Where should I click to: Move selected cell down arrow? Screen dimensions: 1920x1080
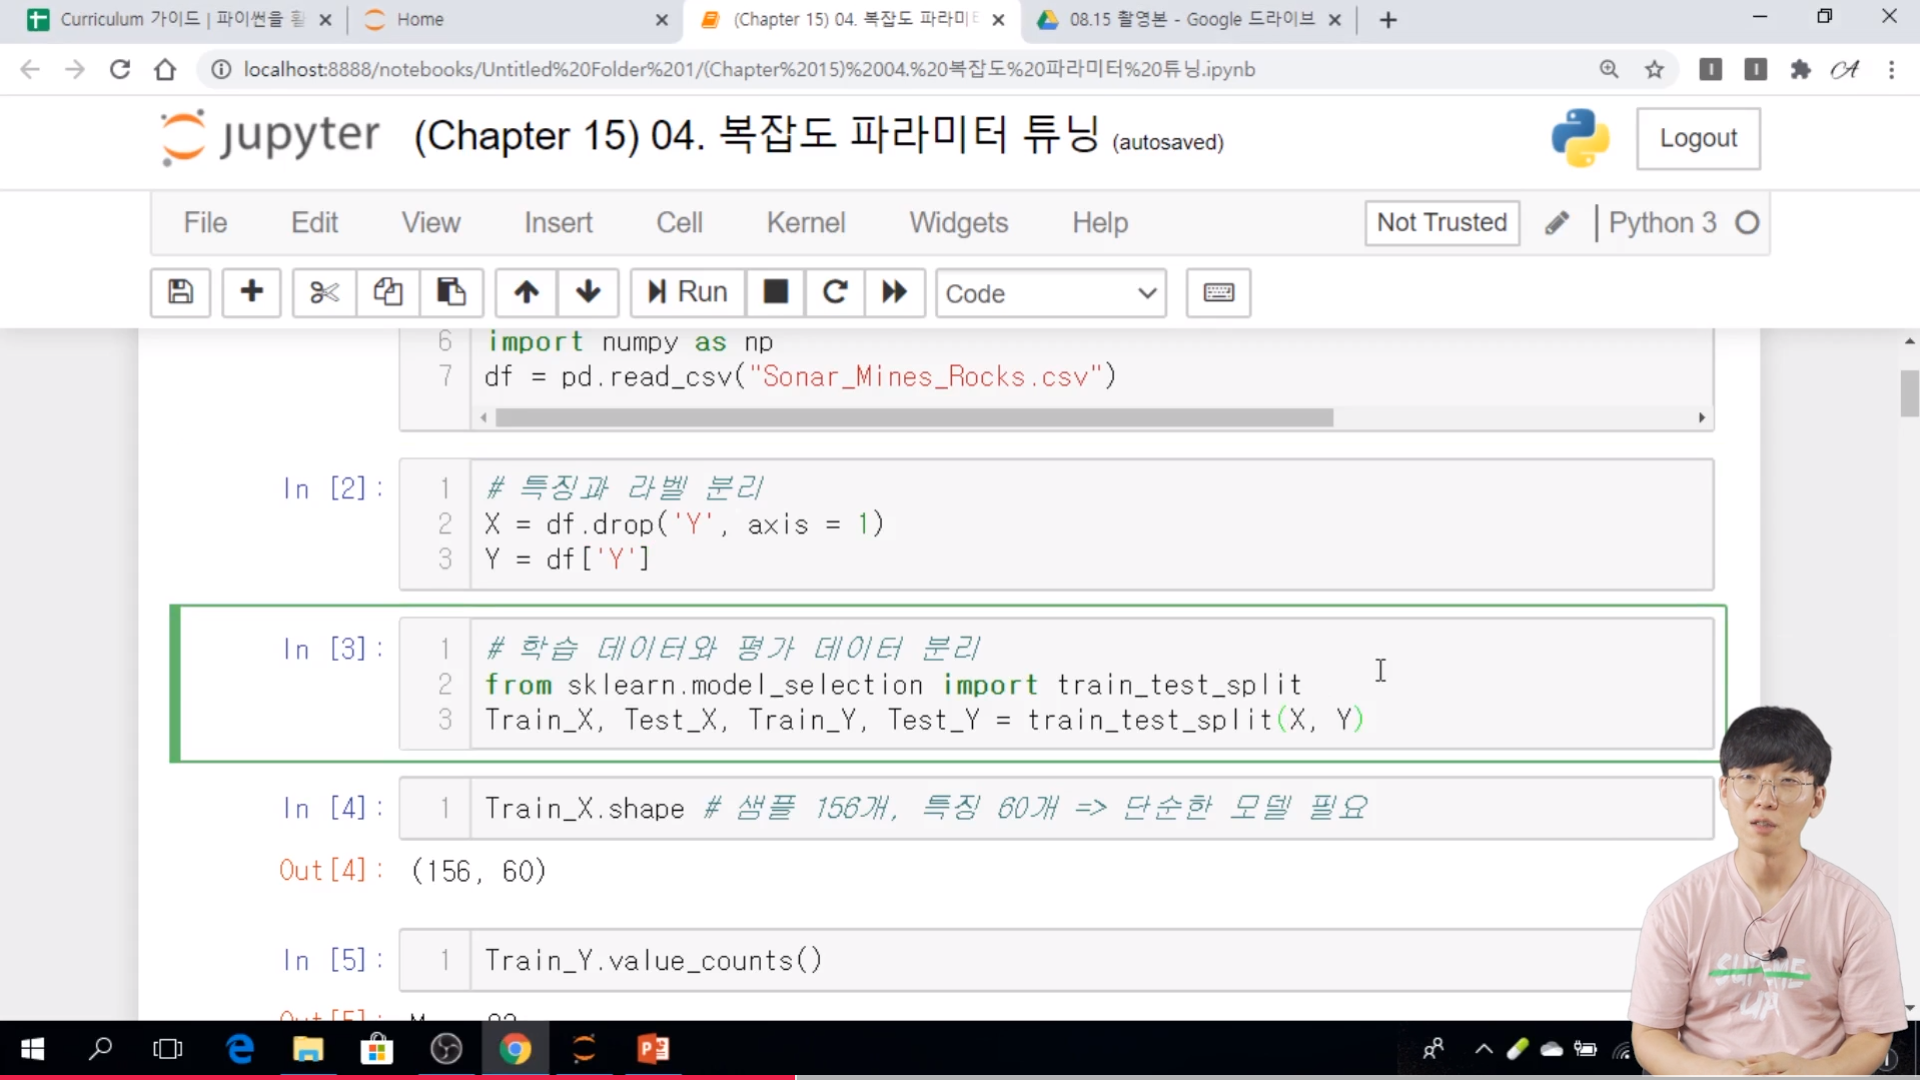coord(588,292)
